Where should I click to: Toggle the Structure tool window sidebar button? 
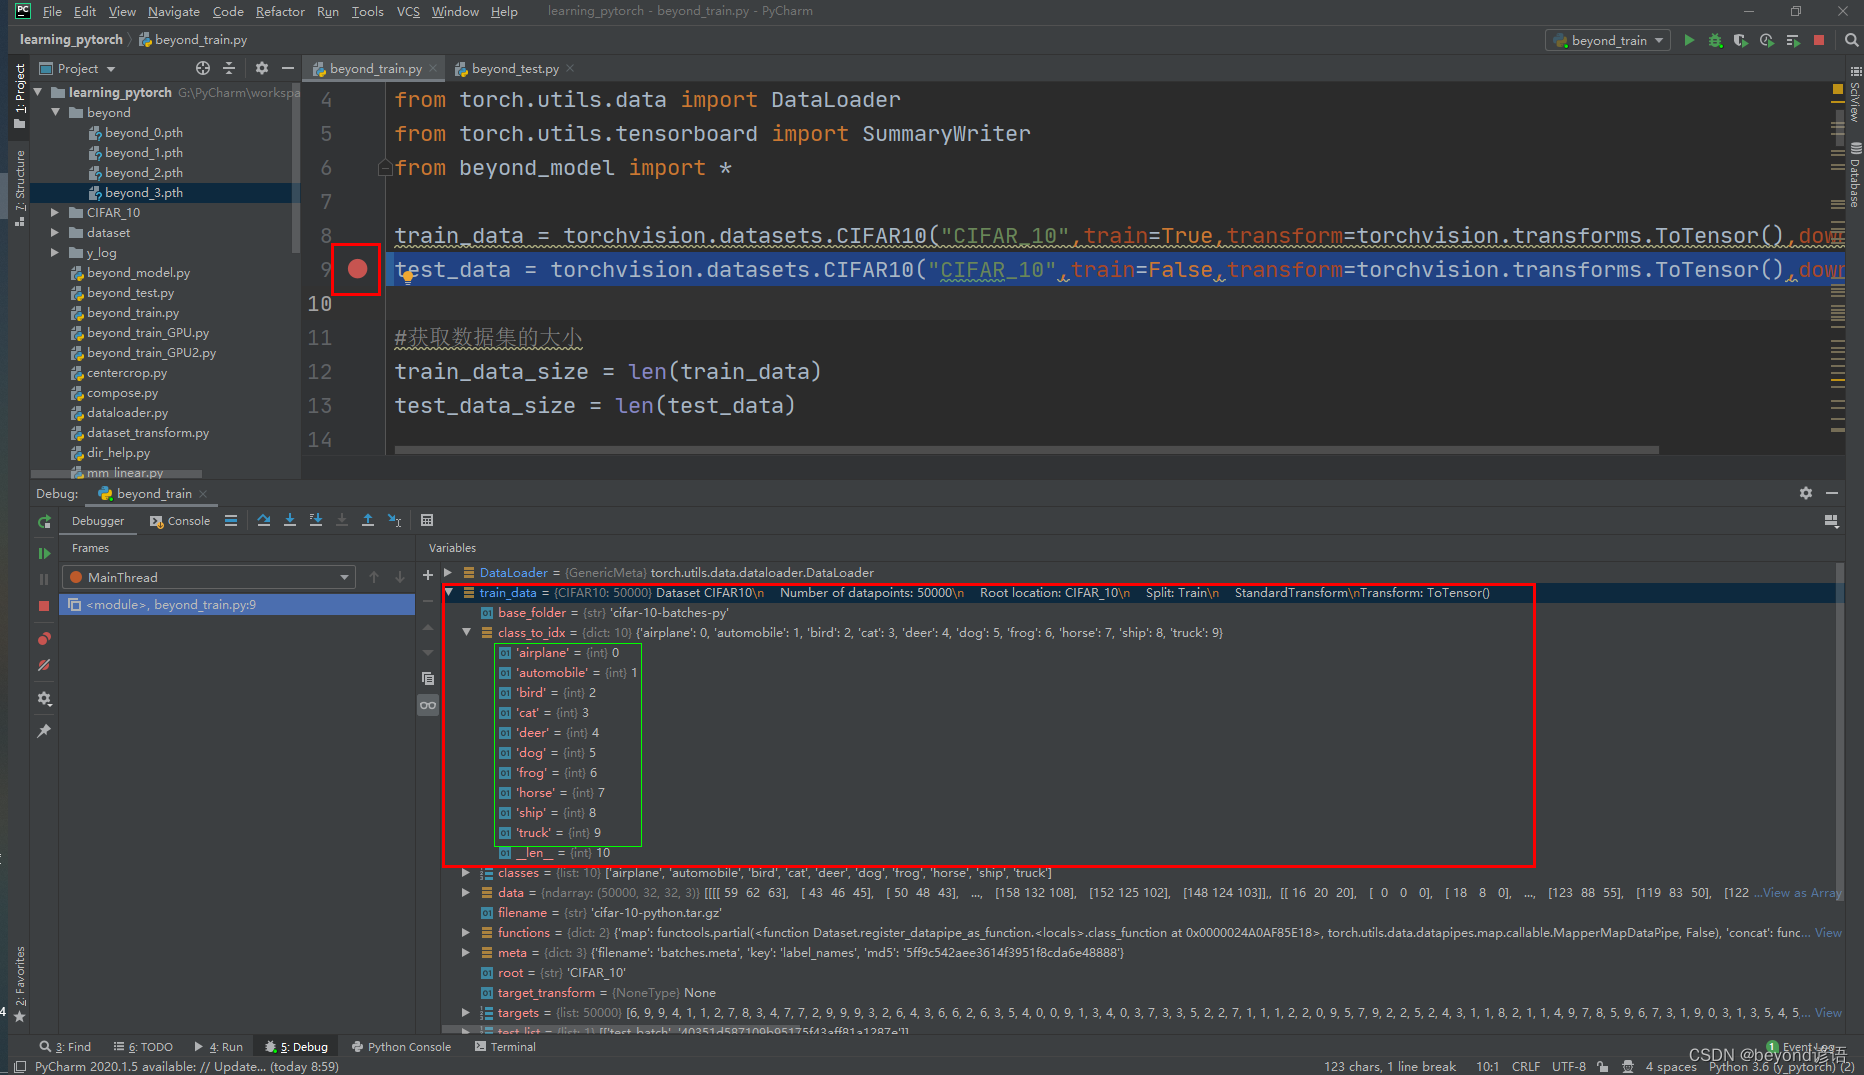pos(19,188)
